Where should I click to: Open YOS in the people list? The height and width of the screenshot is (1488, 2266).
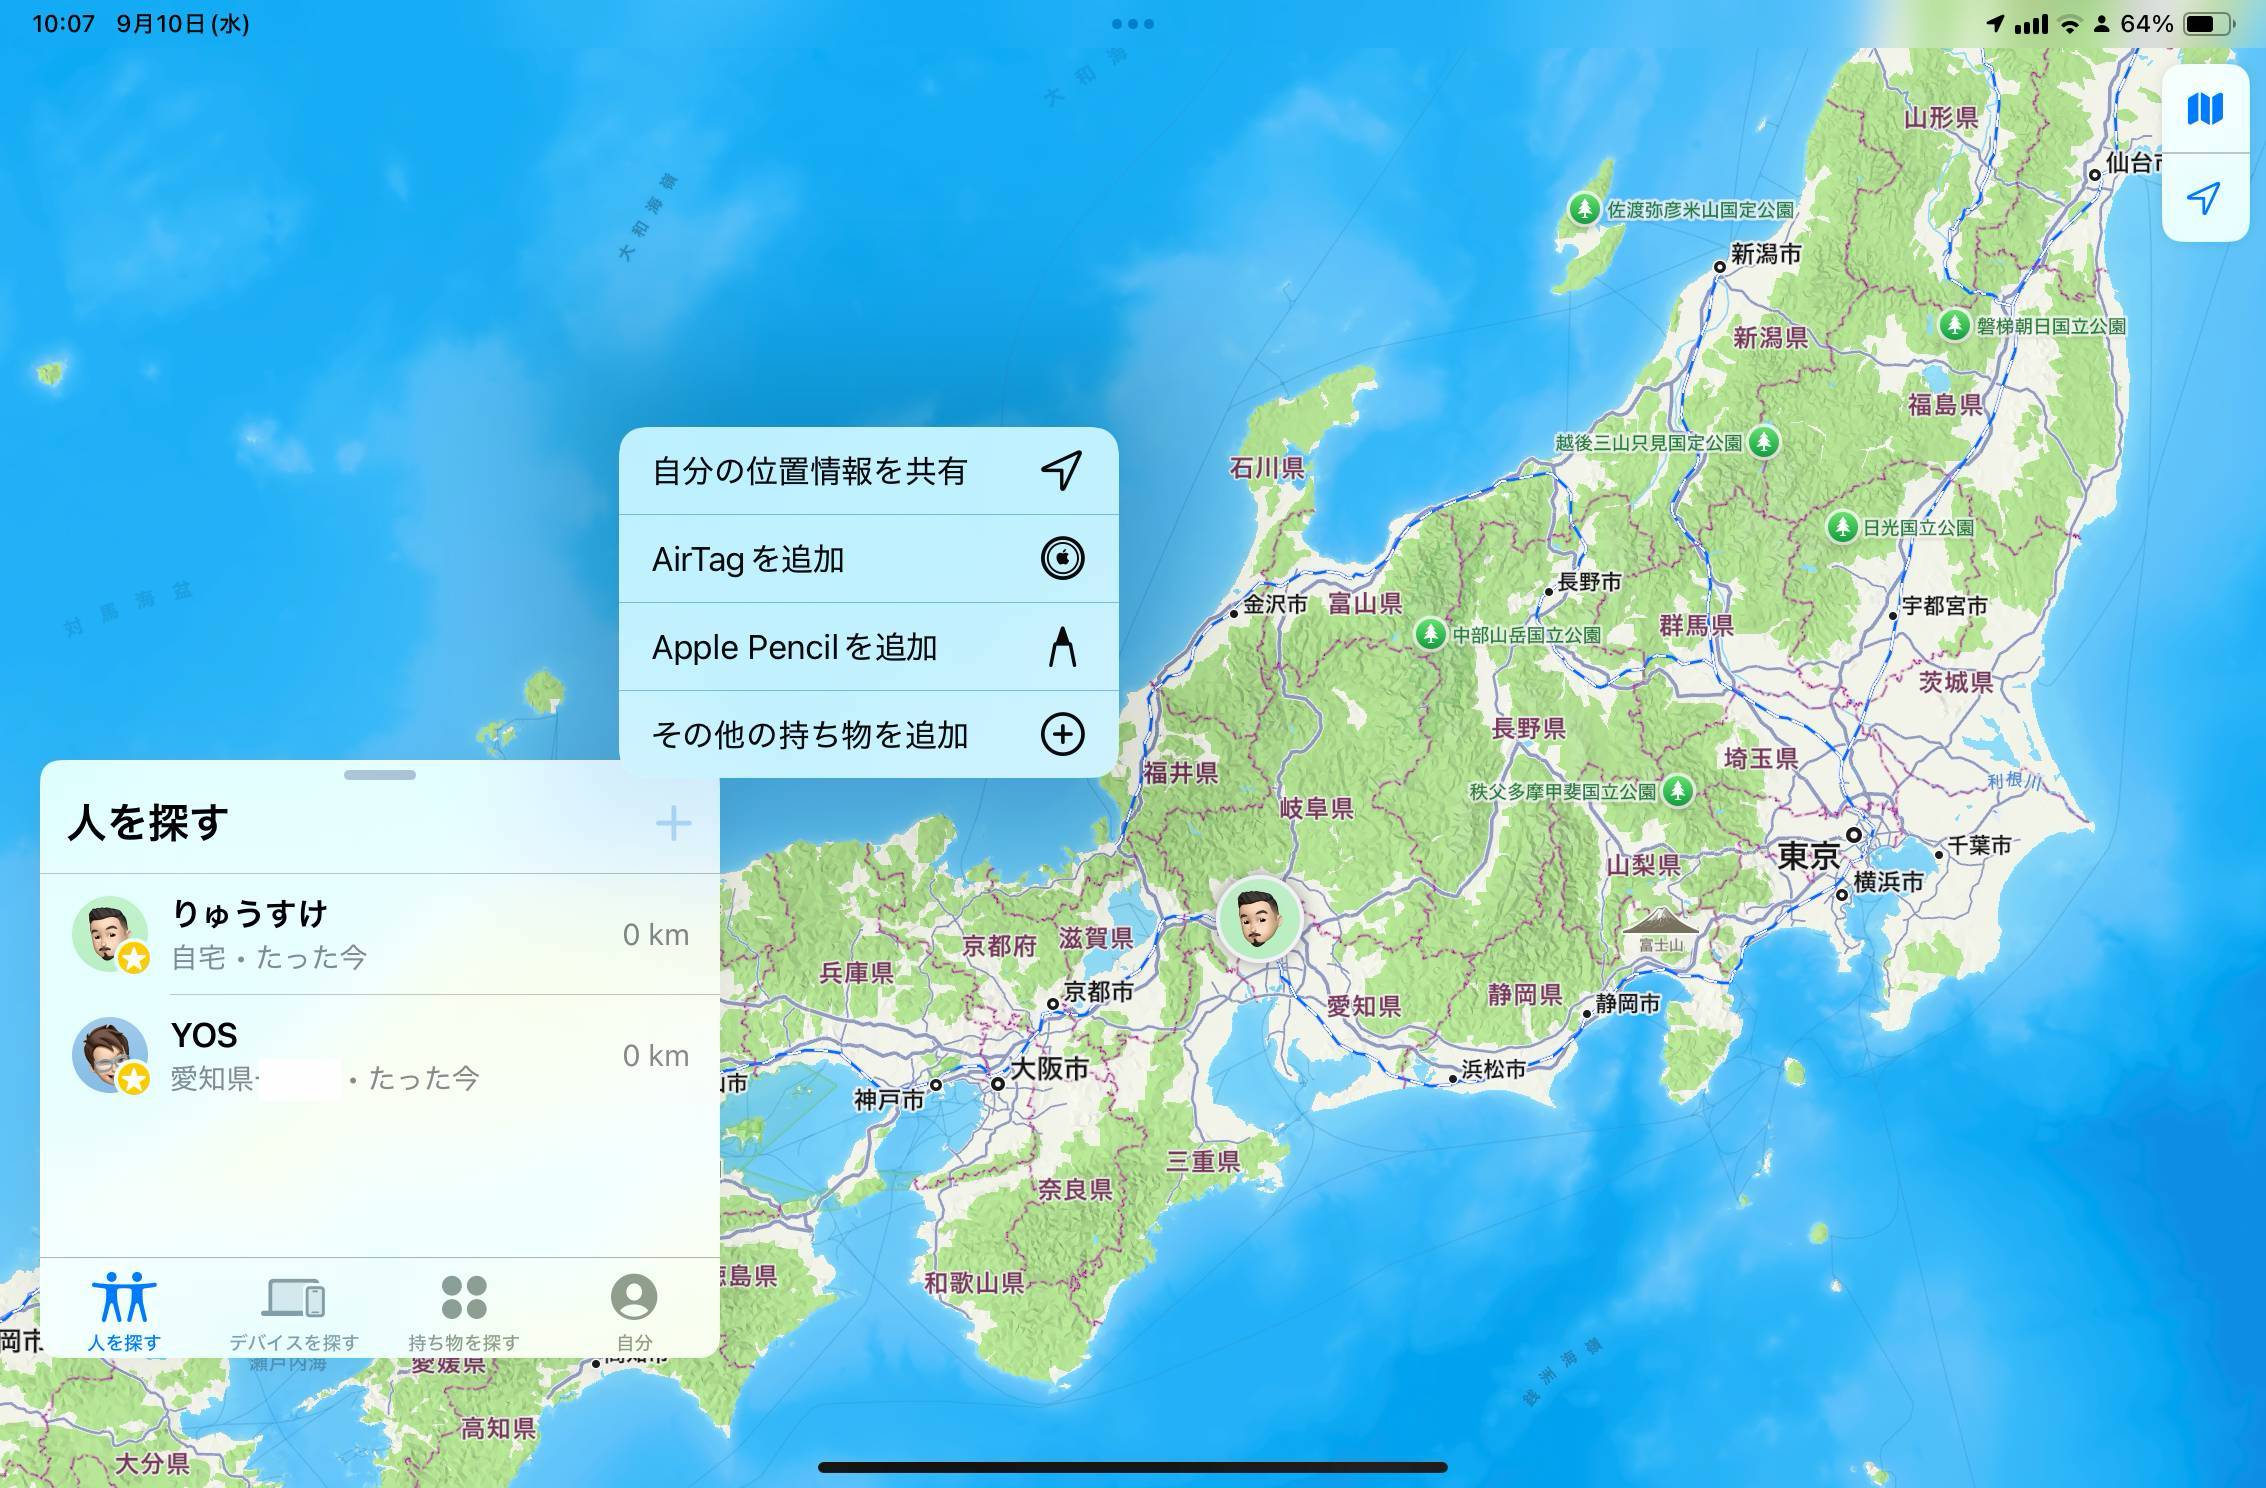click(380, 1055)
